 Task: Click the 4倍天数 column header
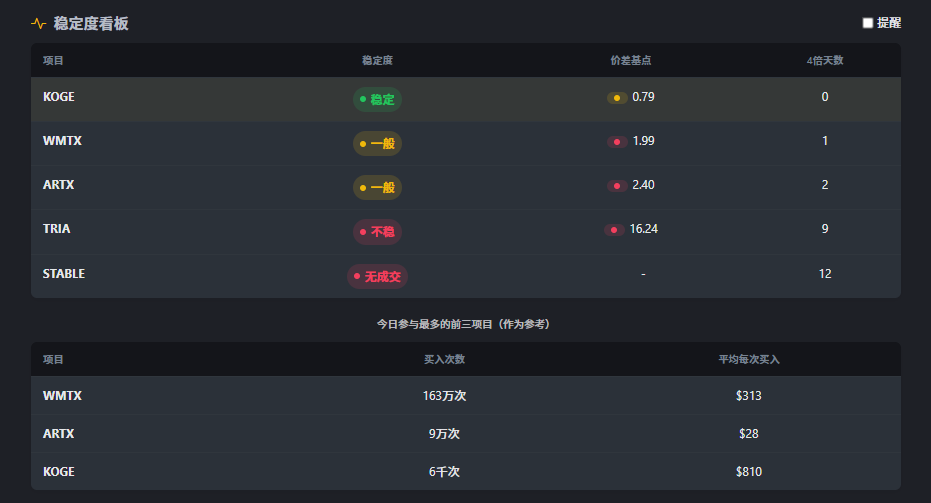[x=825, y=61]
